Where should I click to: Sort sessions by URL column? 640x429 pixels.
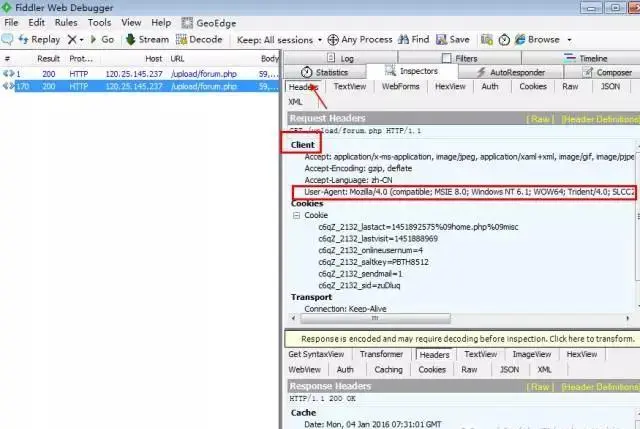[x=177, y=59]
